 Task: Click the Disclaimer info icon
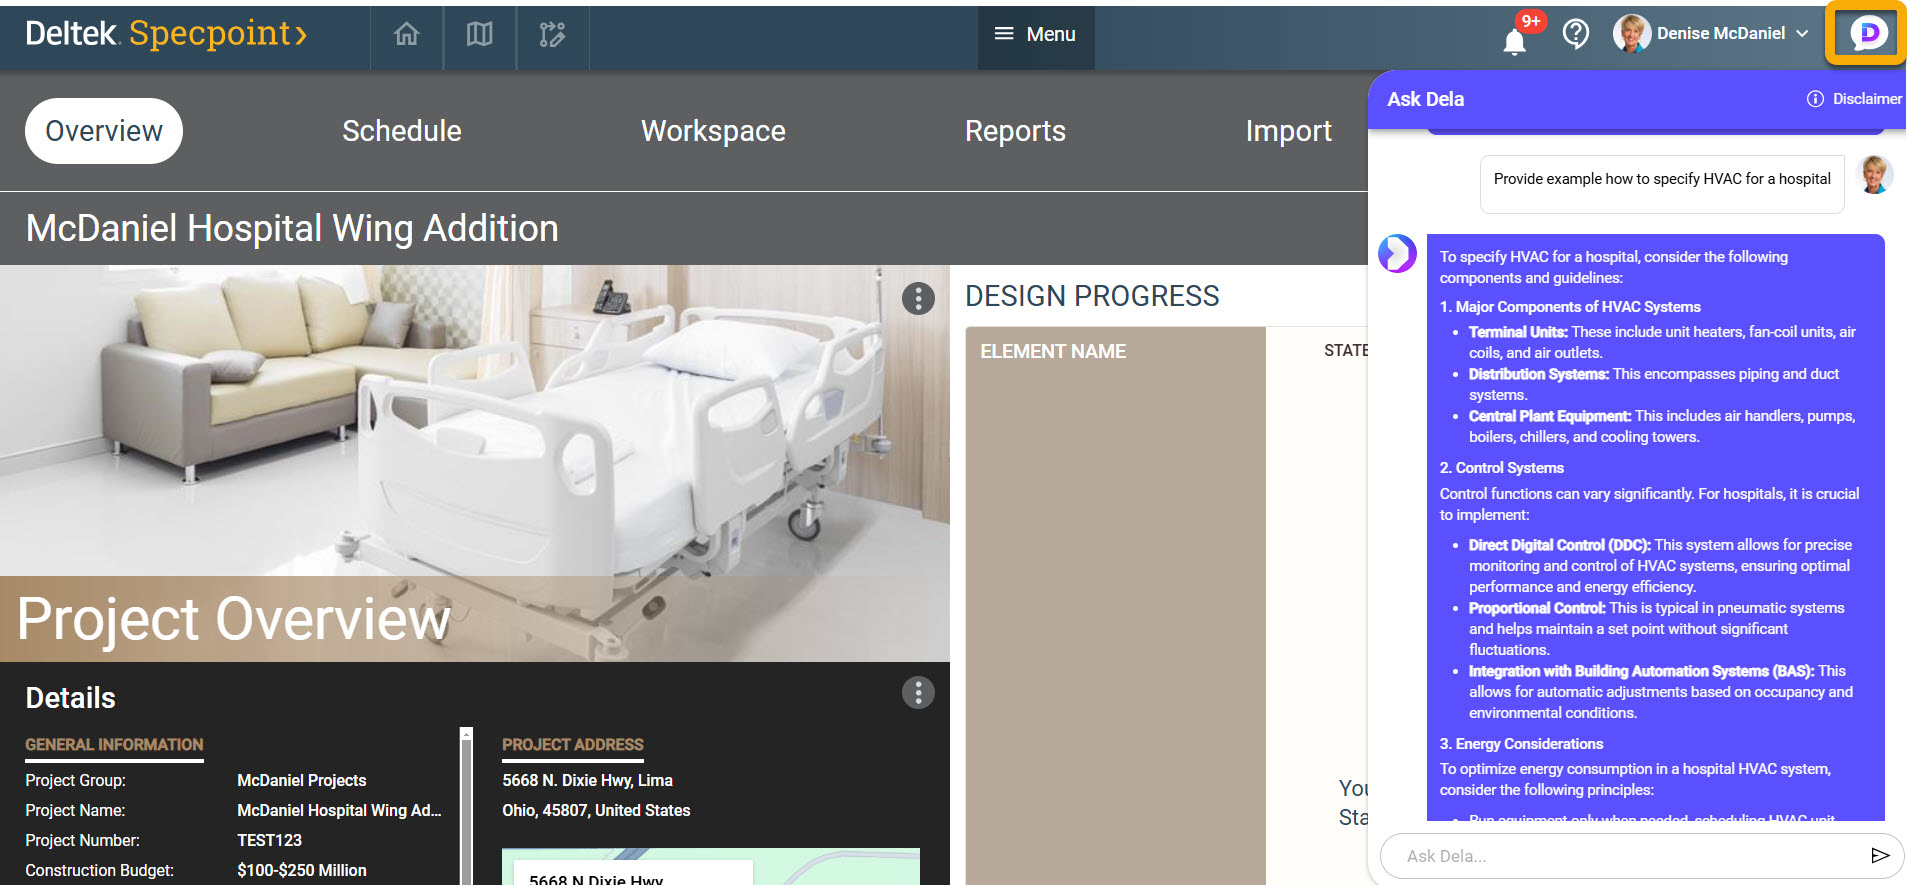[1815, 99]
